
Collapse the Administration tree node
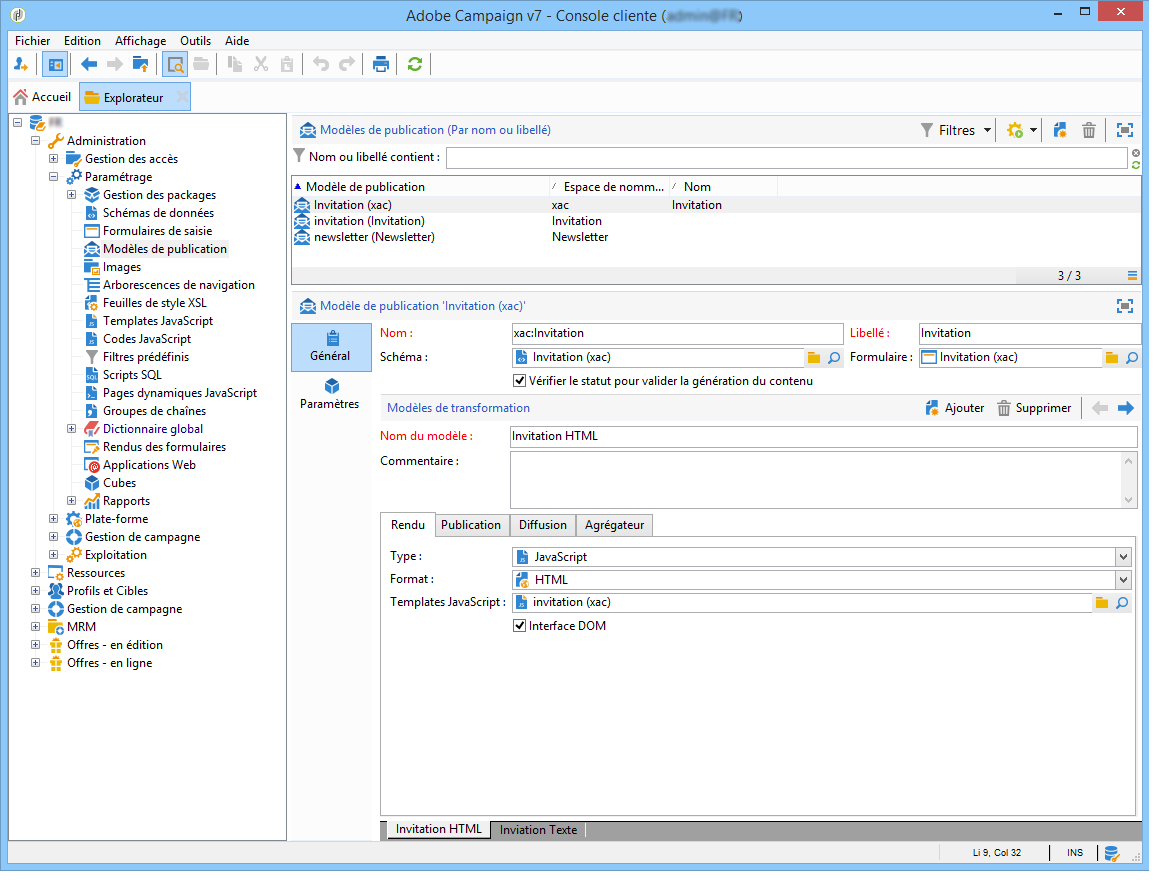pyautogui.click(x=35, y=141)
